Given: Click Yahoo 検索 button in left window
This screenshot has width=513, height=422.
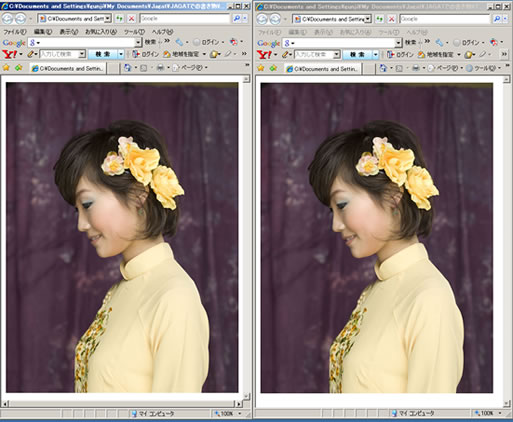Looking at the screenshot, I should 102,54.
